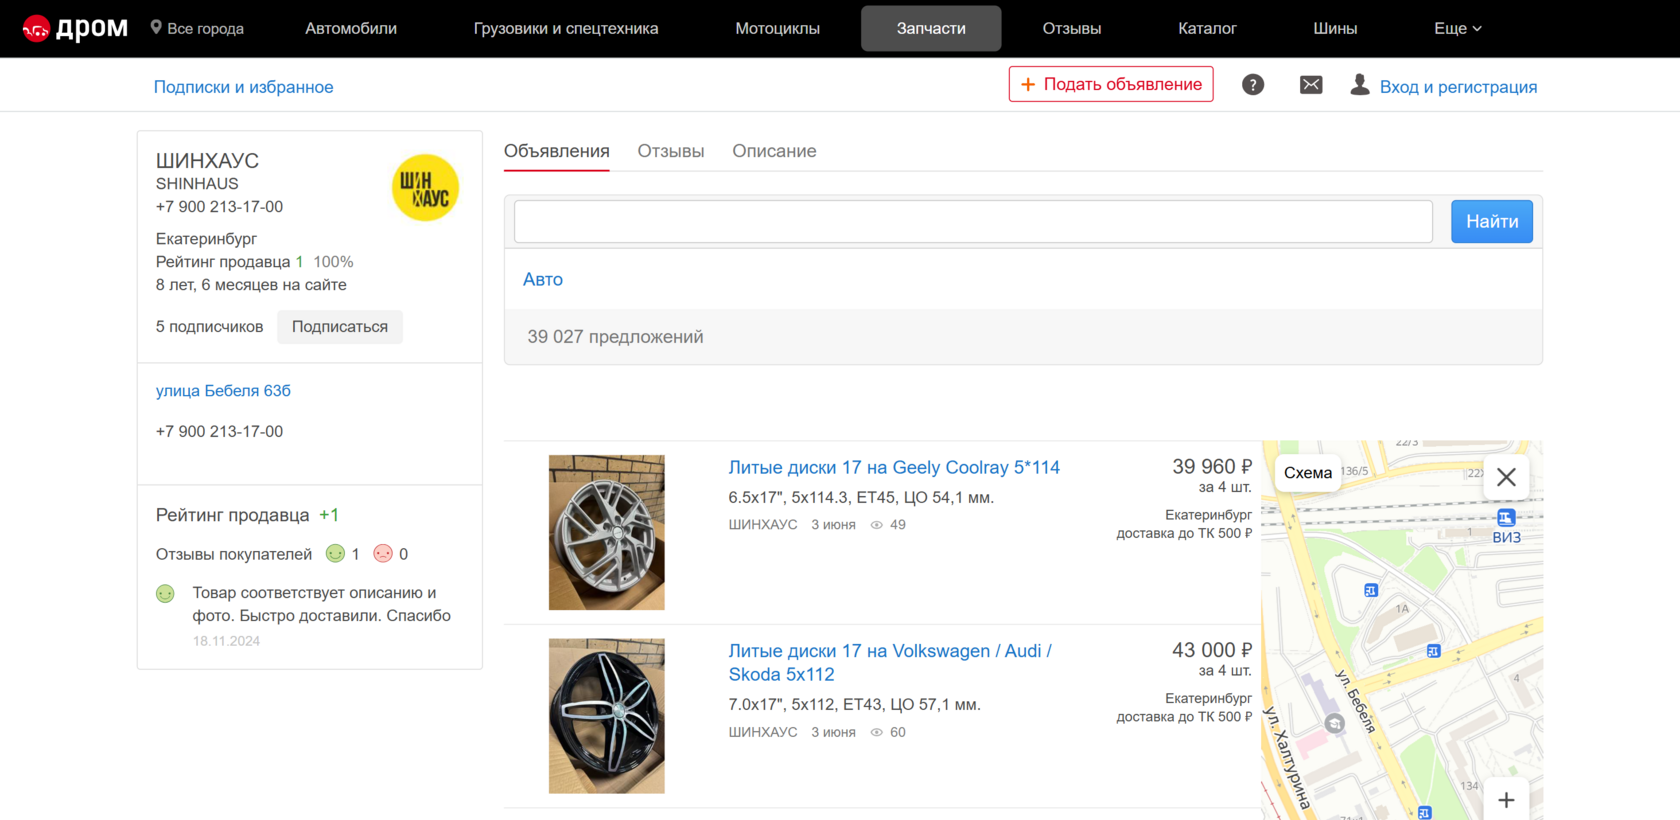Image resolution: width=1680 pixels, height=820 pixels.
Task: Click seller rating 100% value
Action: (x=333, y=262)
